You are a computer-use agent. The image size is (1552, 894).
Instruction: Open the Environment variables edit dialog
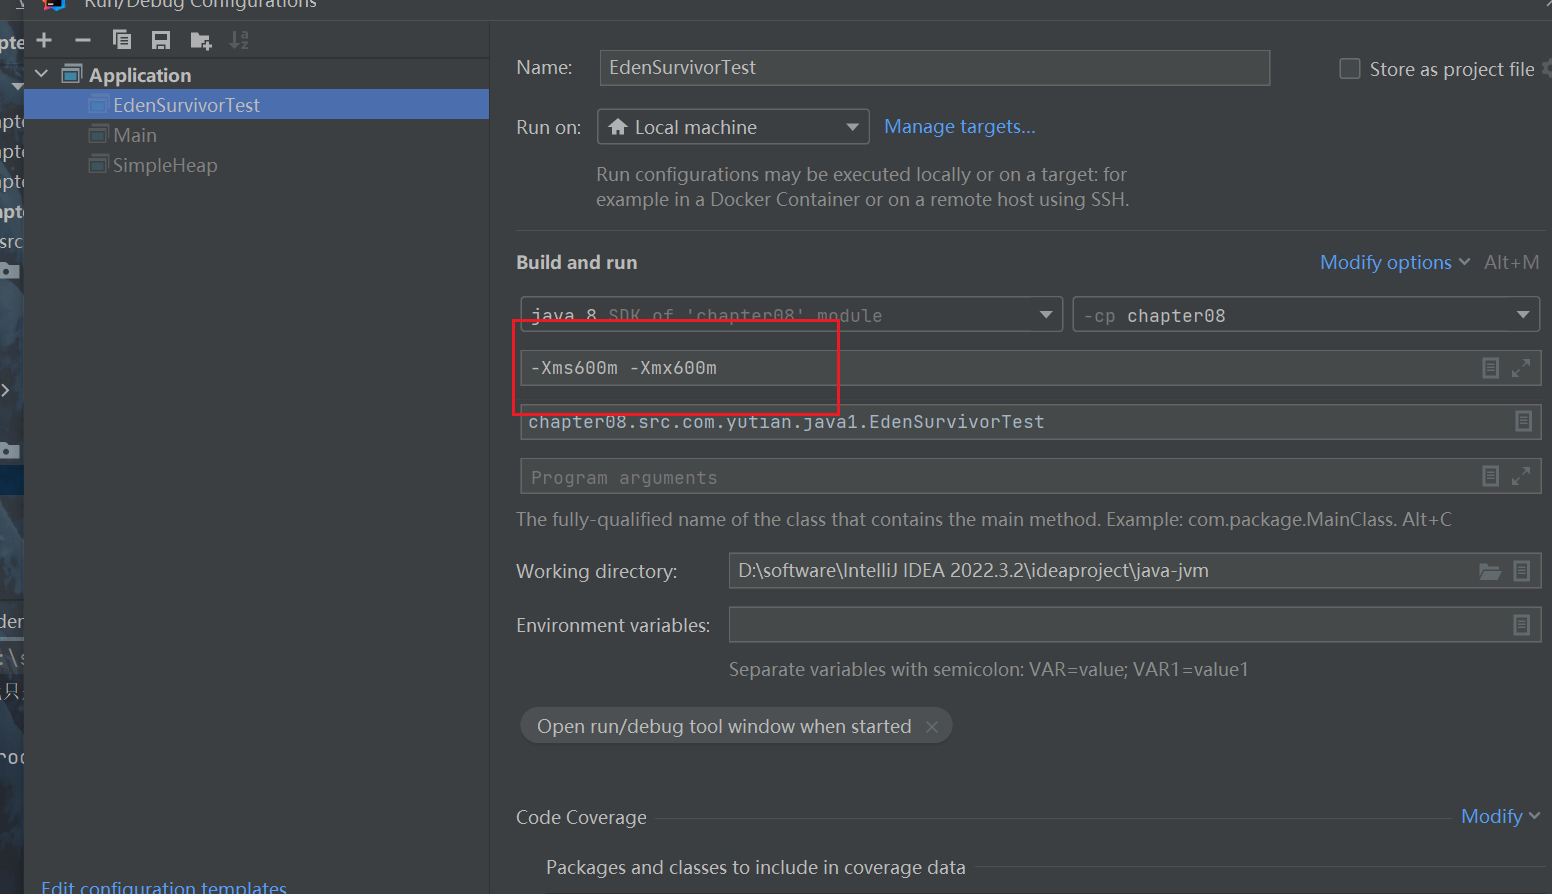1521,625
